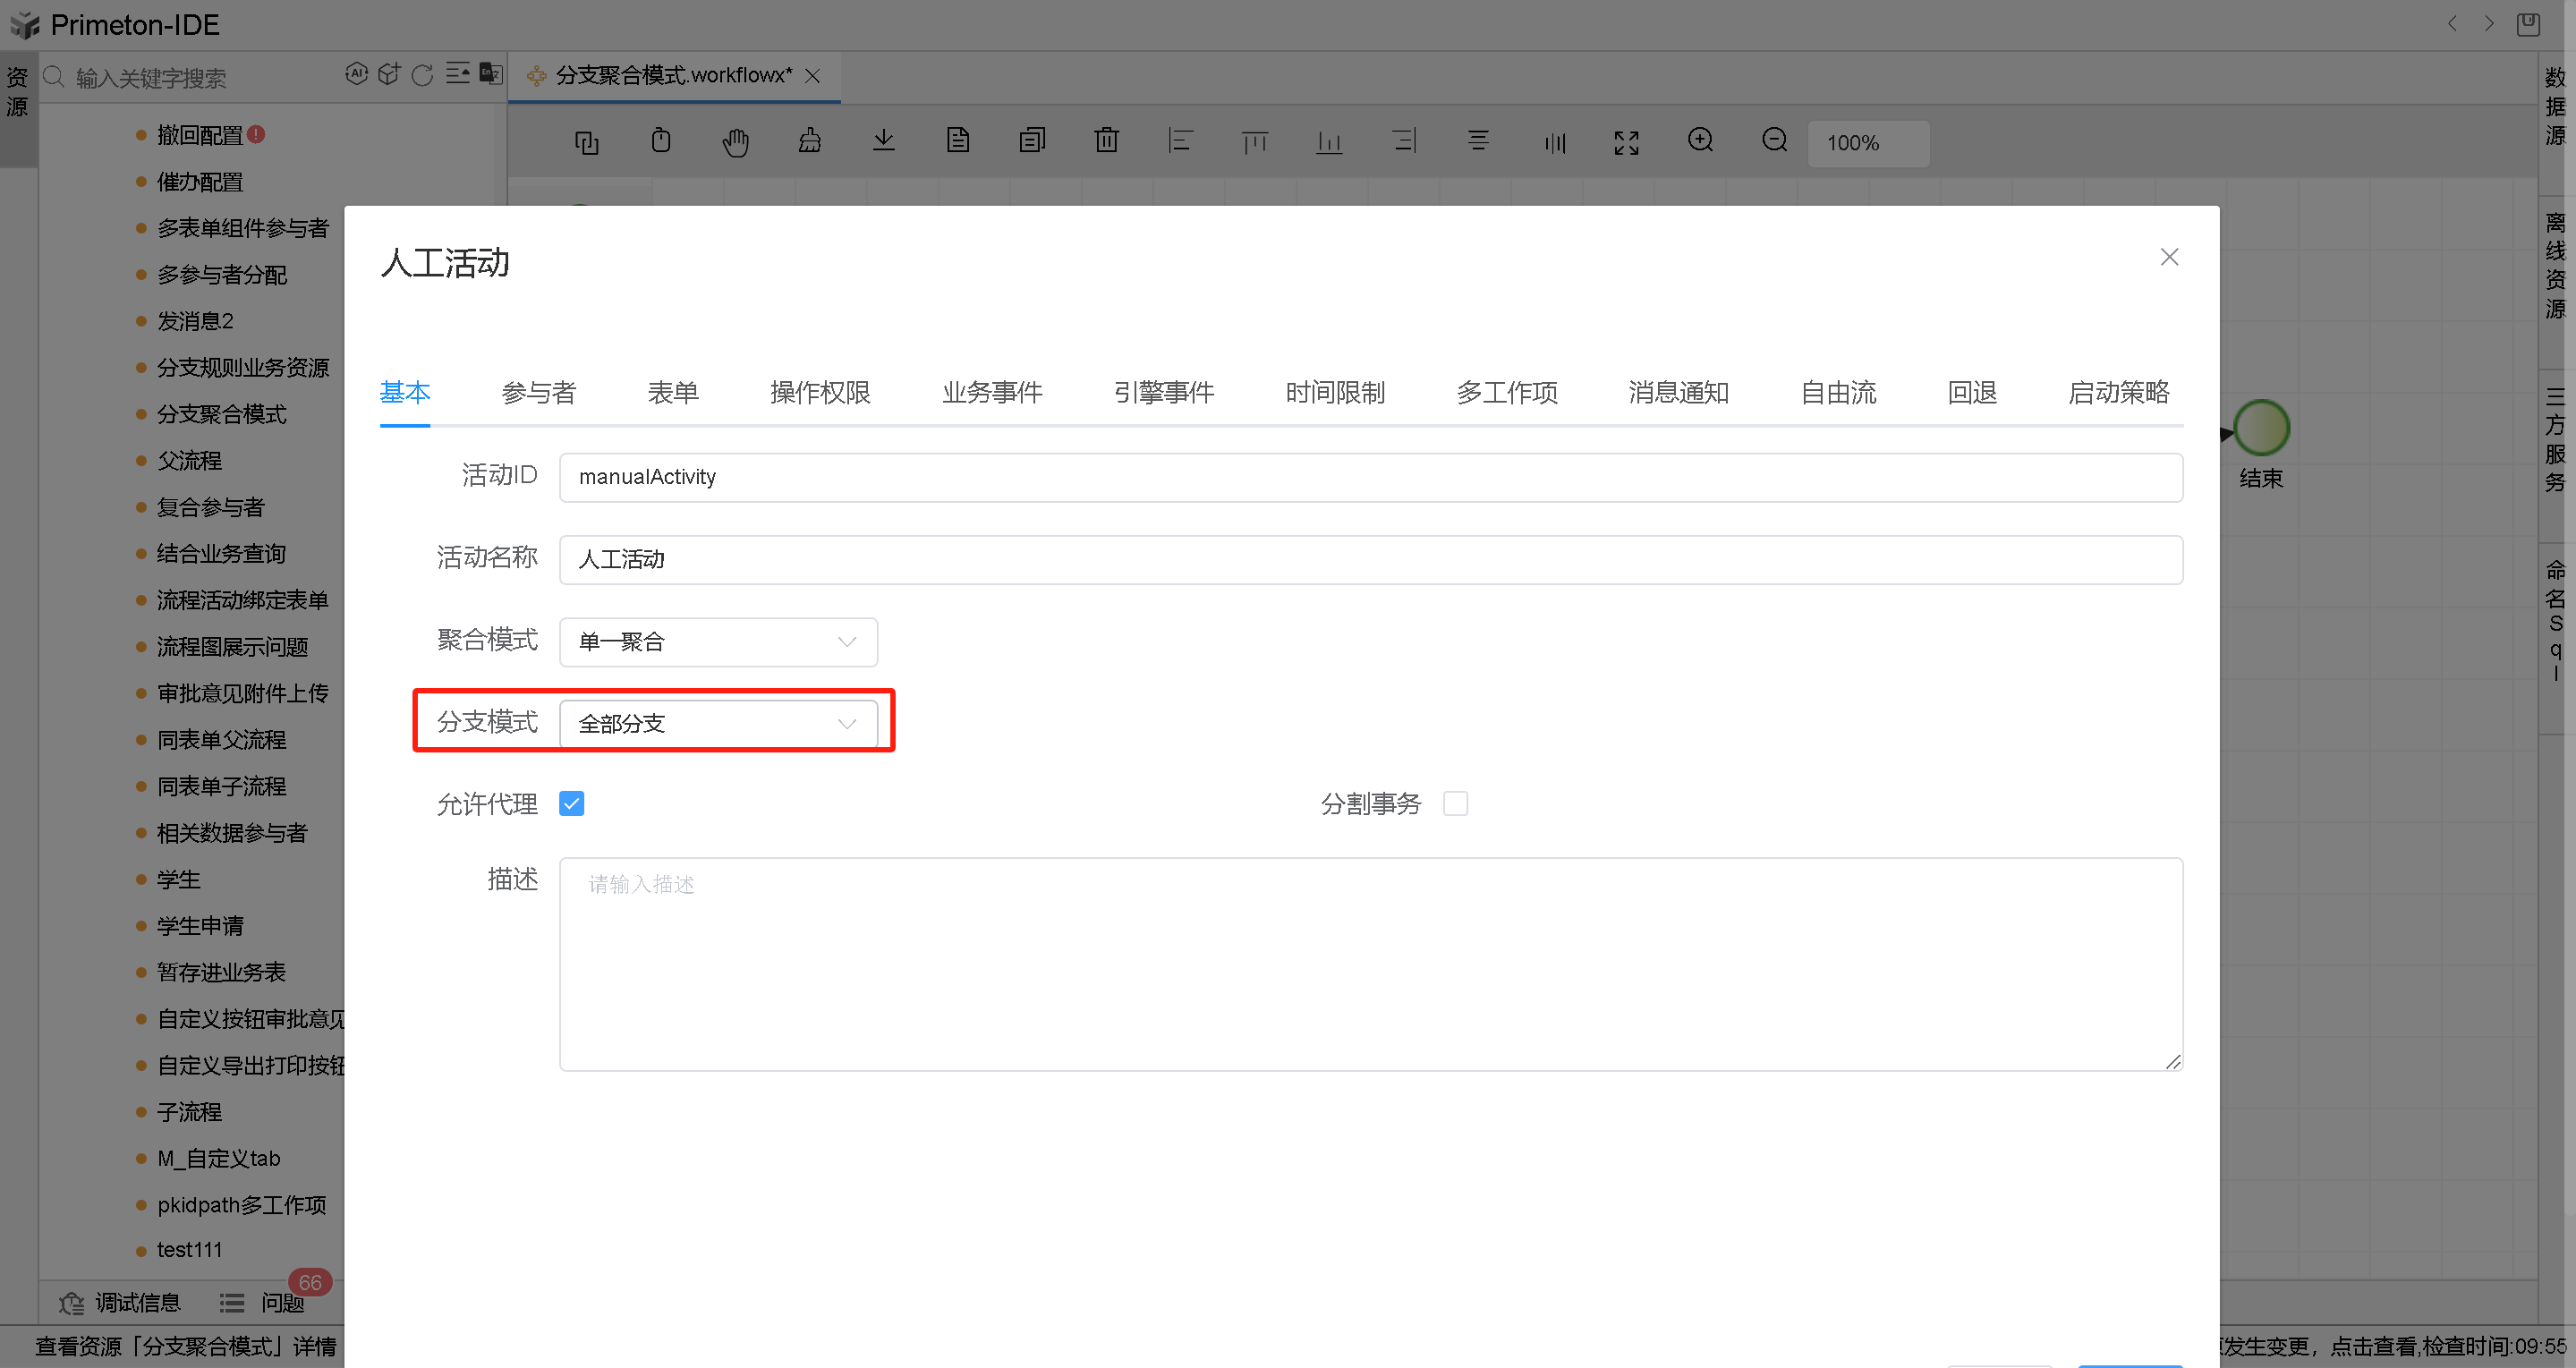This screenshot has height=1368, width=2576.
Task: Click the trash delete toolbar icon
Action: 1106,141
